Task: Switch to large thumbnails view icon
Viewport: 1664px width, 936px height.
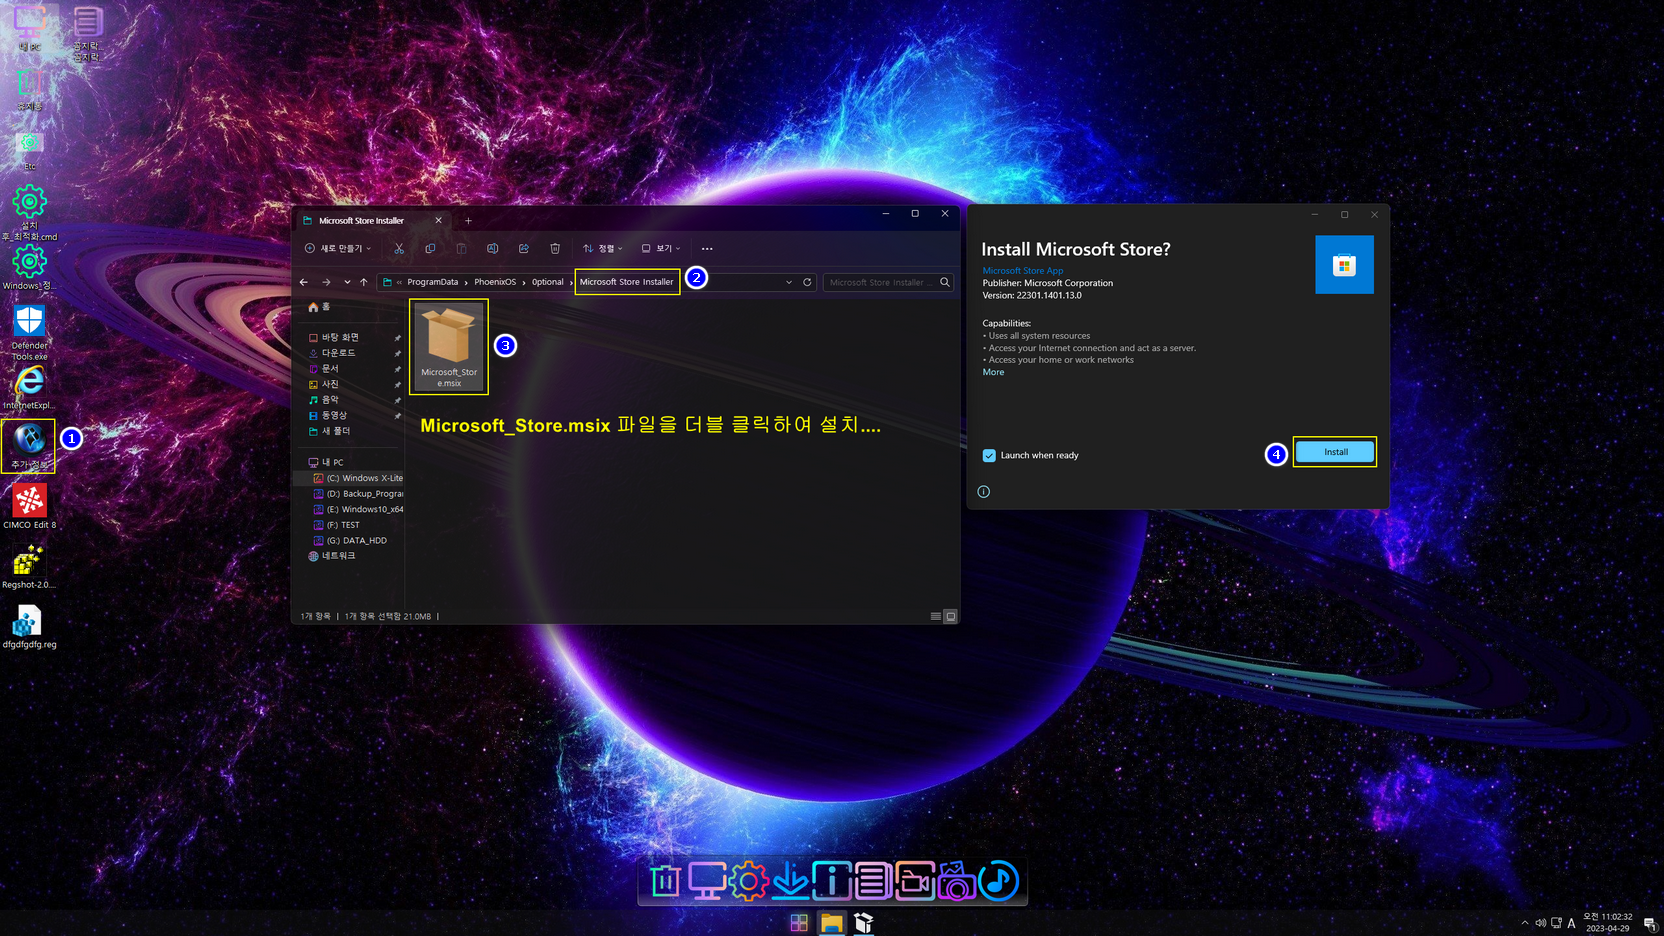Action: pos(951,616)
